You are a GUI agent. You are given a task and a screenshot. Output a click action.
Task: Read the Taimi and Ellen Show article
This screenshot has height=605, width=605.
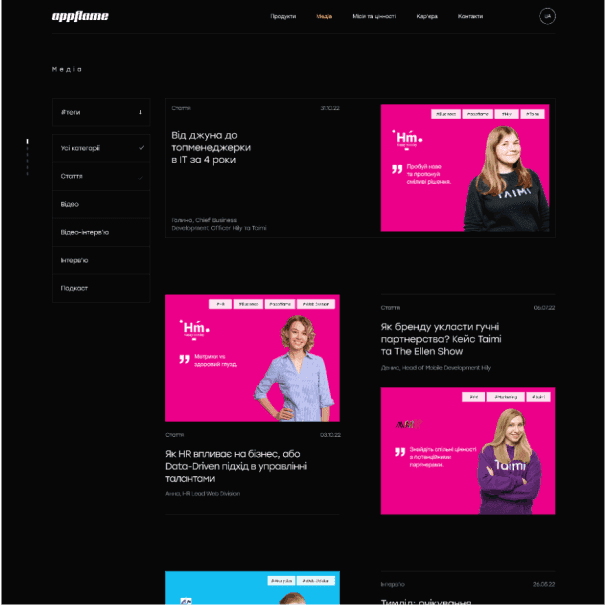(440, 339)
